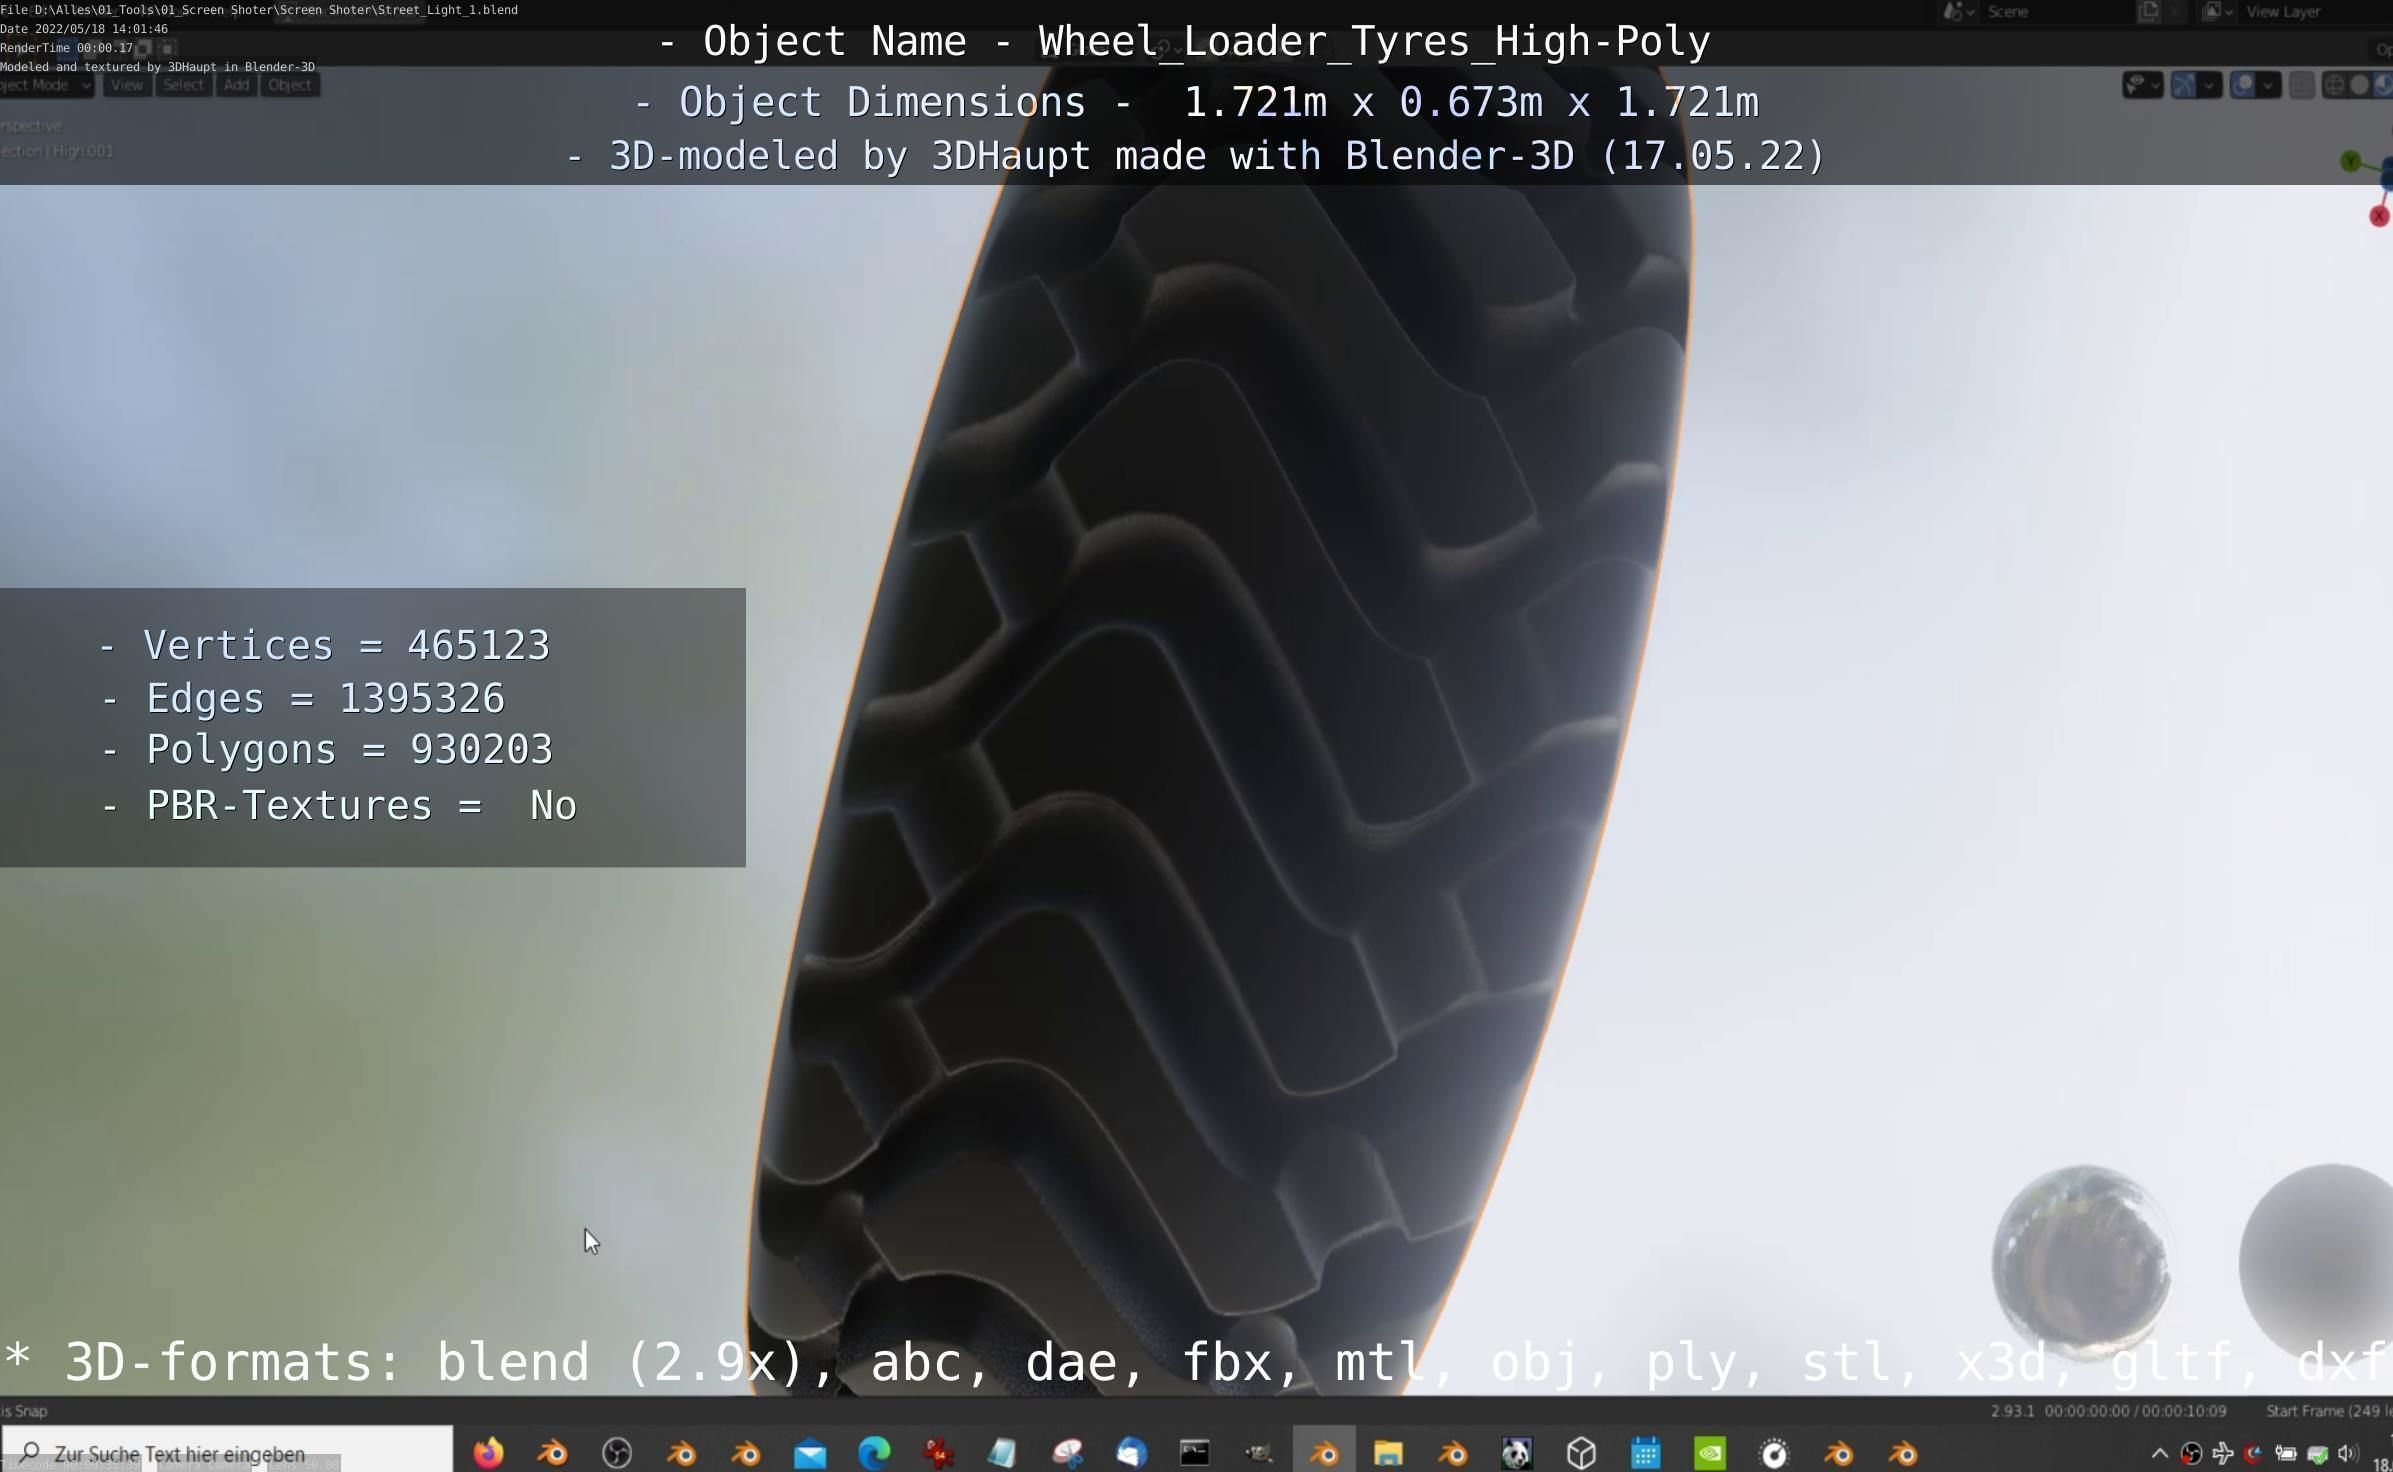2393x1472 pixels.
Task: Open Microsoft Edge from the taskbar
Action: 874,1452
